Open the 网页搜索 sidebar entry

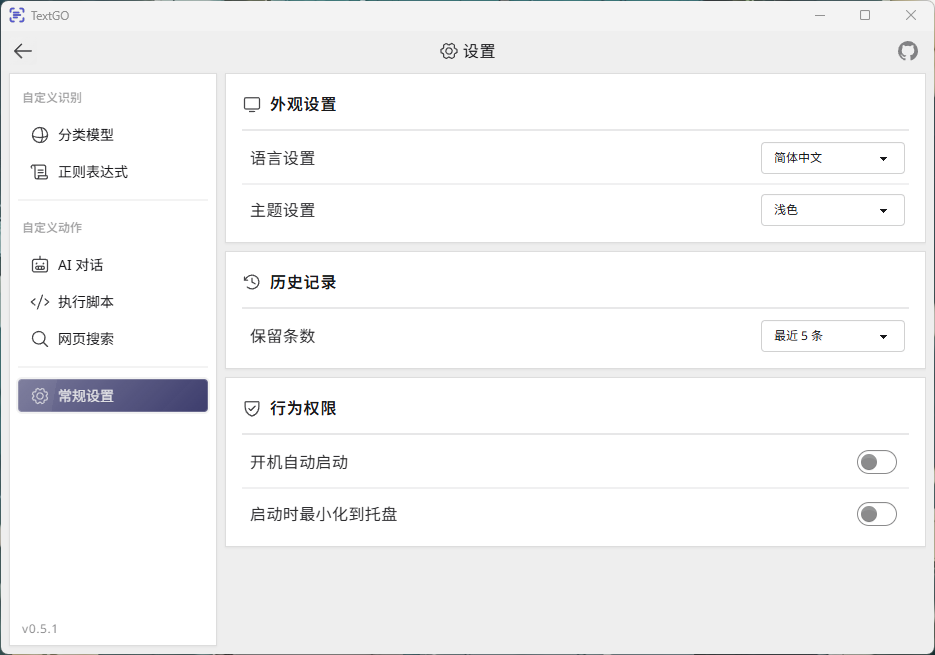click(86, 339)
